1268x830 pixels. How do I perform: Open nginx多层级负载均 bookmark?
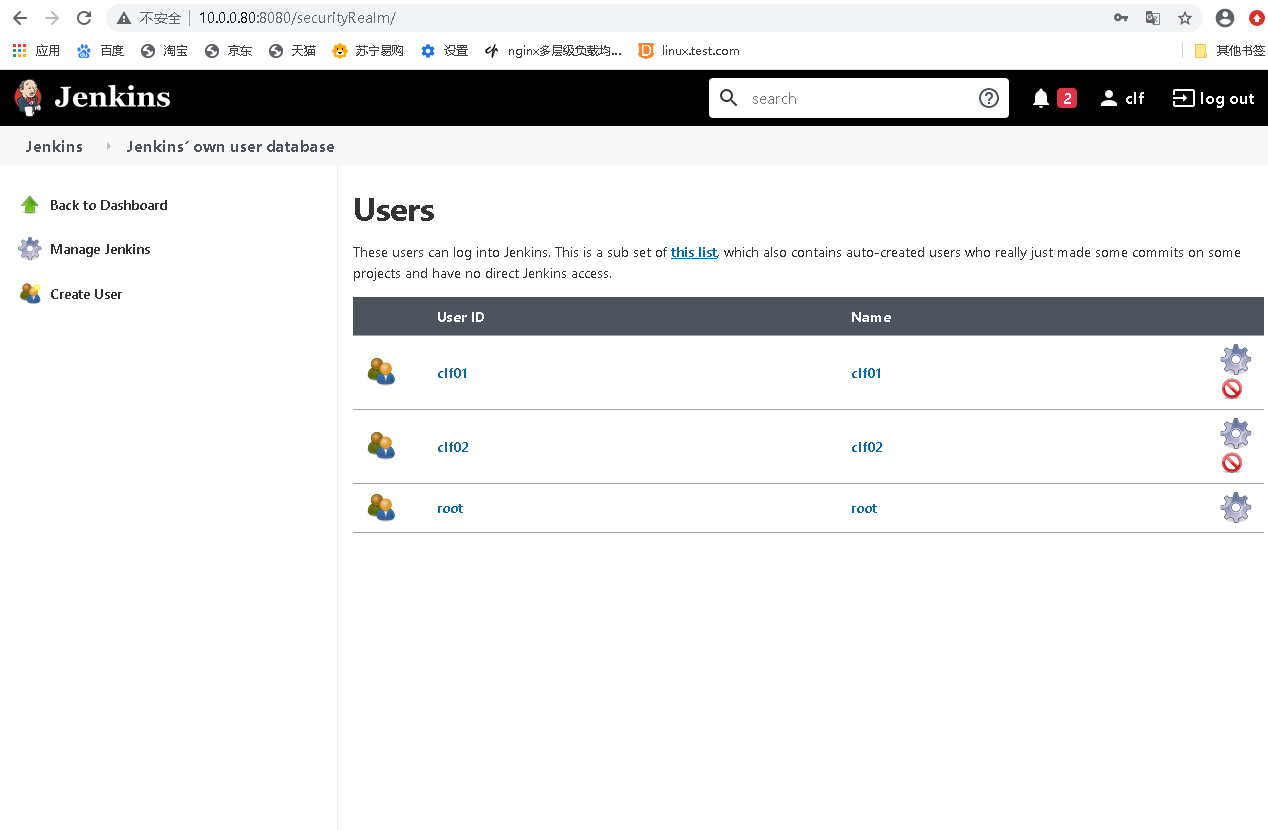[553, 50]
